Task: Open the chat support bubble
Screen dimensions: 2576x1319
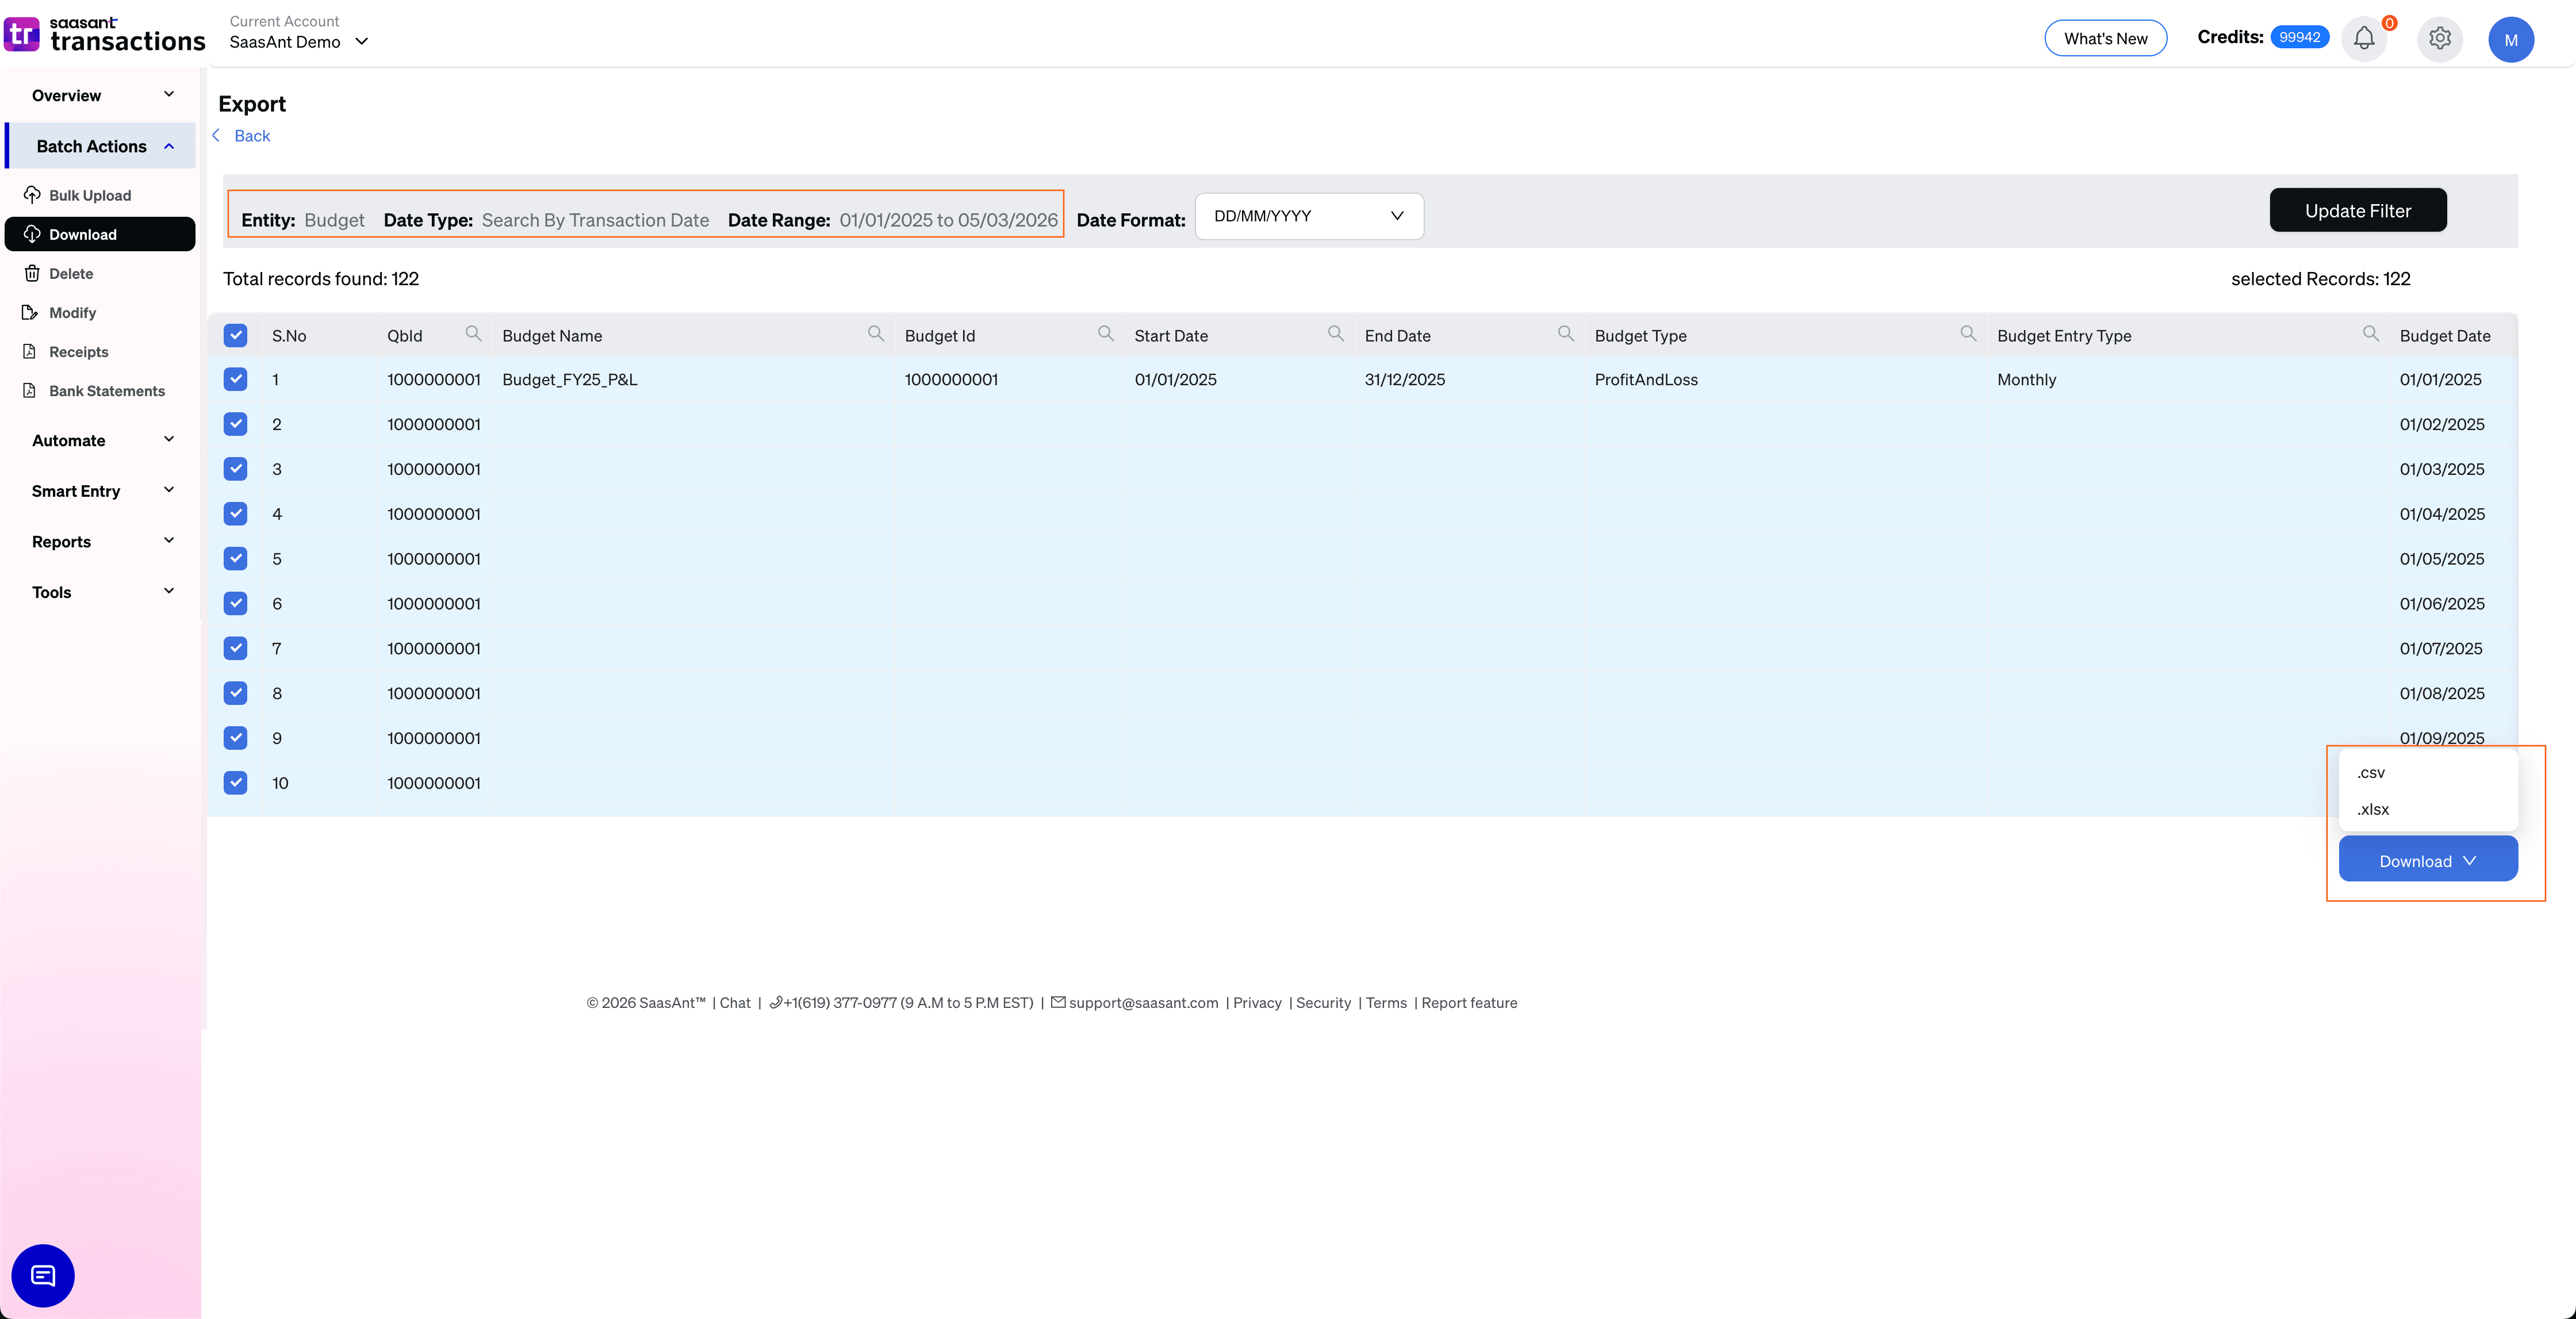Action: [x=42, y=1275]
